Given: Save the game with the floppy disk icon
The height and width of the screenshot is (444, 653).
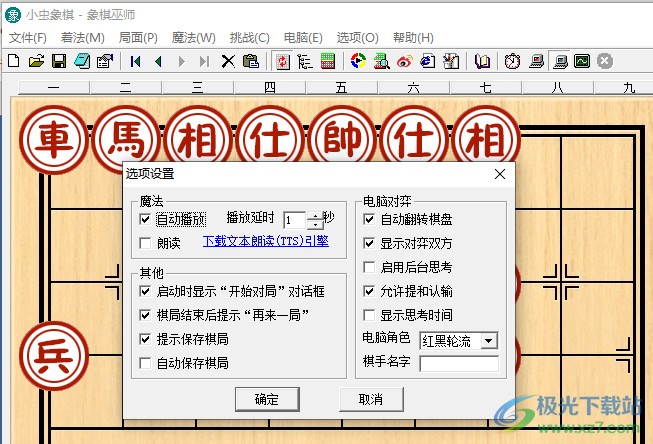Looking at the screenshot, I should [x=59, y=61].
